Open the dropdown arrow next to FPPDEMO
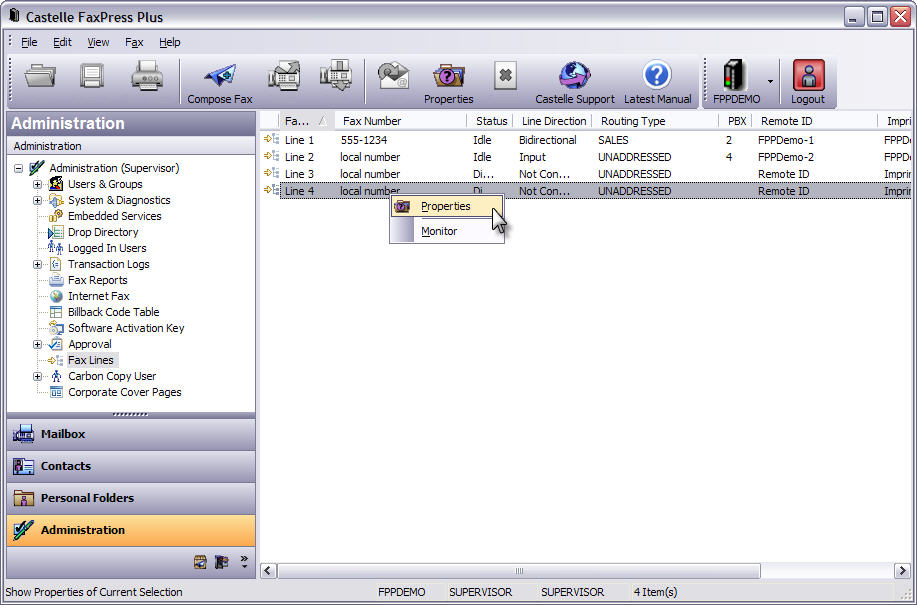 770,82
